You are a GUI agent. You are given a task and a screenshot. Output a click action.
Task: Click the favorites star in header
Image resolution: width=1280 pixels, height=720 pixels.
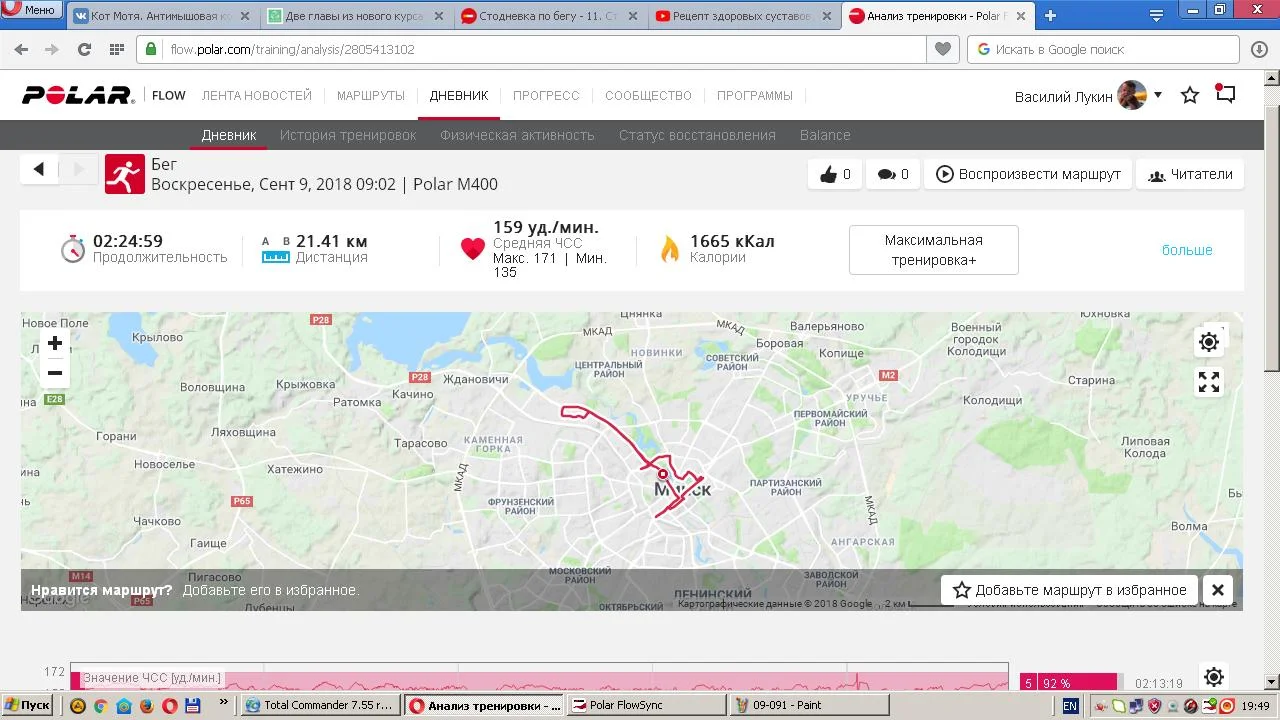tap(1190, 96)
